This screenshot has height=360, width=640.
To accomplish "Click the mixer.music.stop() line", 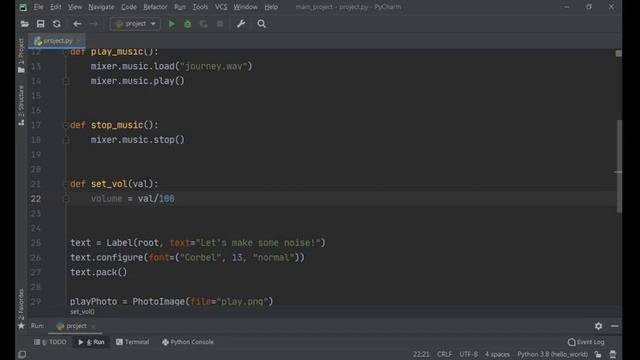I will pos(138,140).
